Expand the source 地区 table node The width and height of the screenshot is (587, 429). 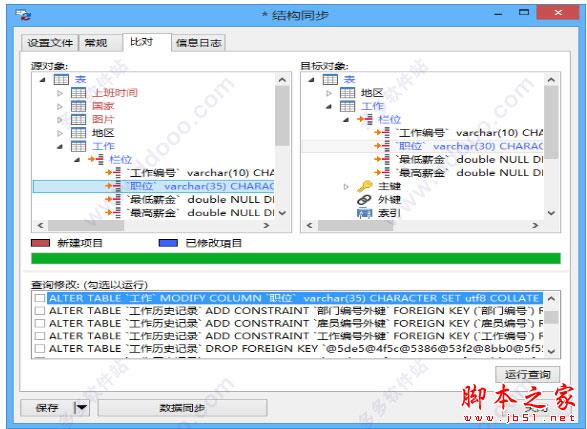click(60, 133)
